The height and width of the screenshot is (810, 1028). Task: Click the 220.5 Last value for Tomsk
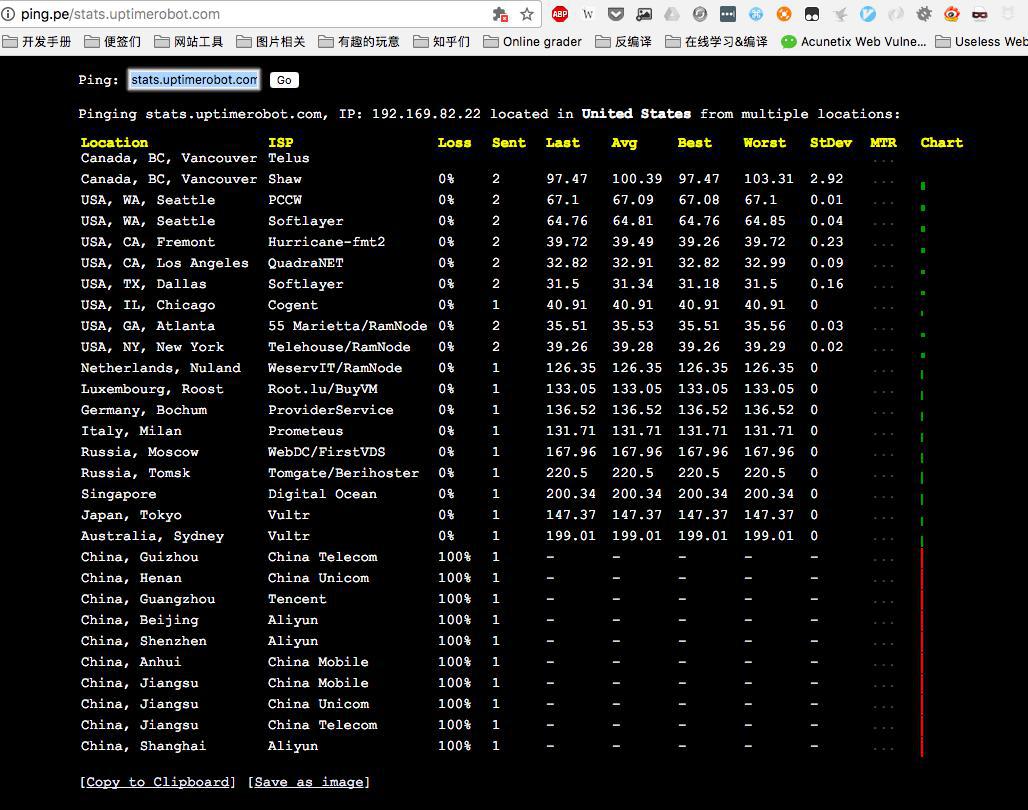(566, 473)
